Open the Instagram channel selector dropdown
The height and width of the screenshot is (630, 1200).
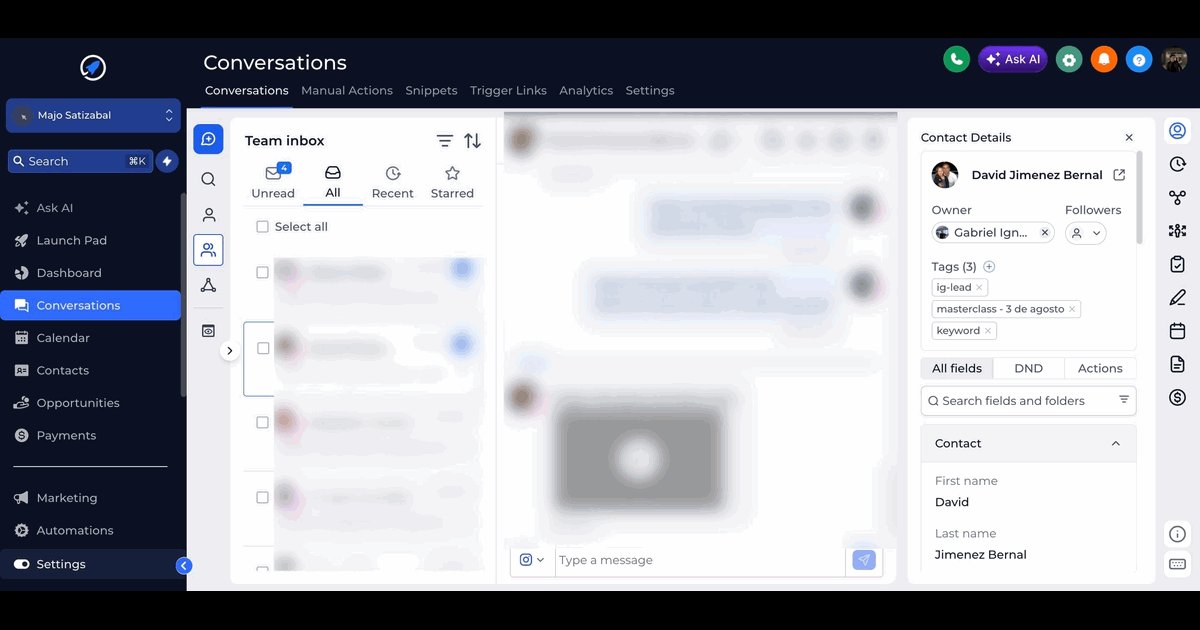532,560
